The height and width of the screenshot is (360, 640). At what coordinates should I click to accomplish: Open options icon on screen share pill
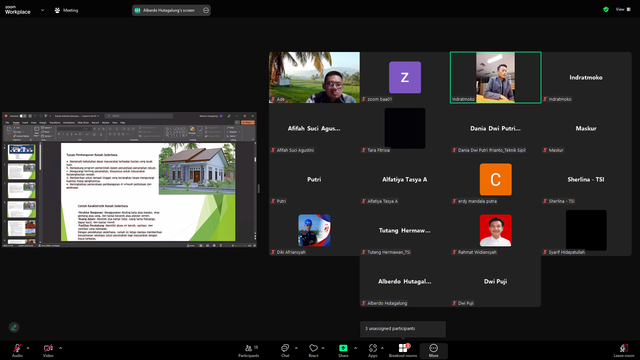coord(206,10)
